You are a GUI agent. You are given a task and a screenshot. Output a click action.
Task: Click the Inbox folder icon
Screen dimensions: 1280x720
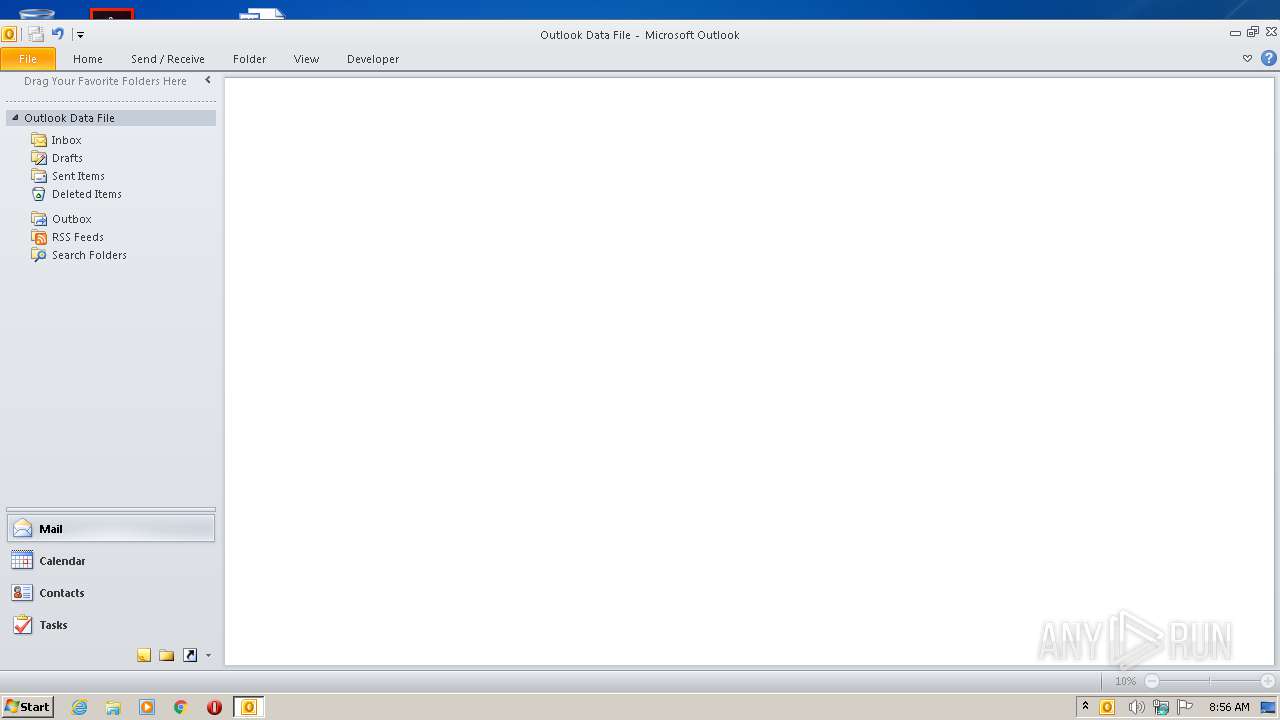point(39,140)
